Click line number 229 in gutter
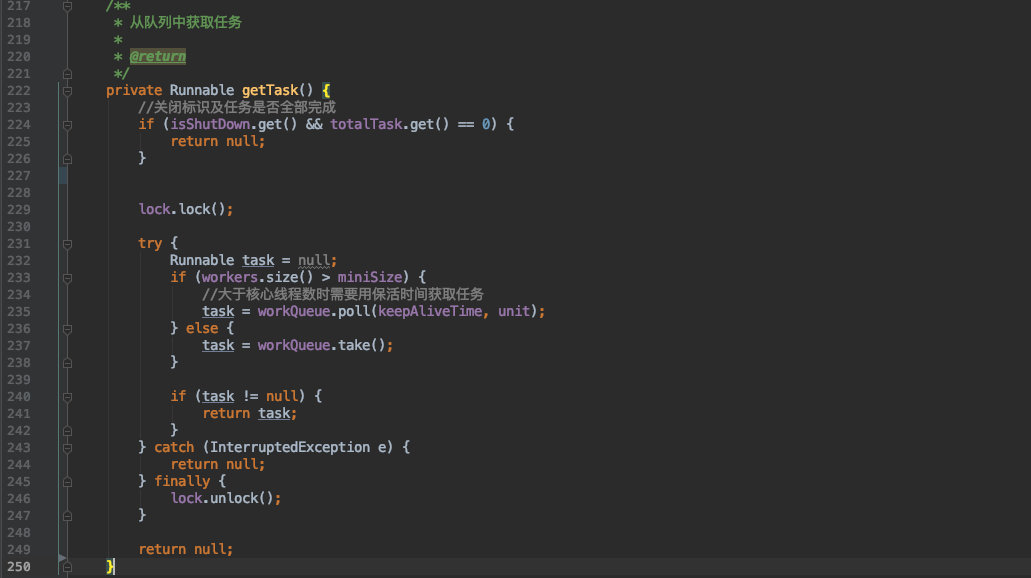1031x578 pixels. point(18,210)
